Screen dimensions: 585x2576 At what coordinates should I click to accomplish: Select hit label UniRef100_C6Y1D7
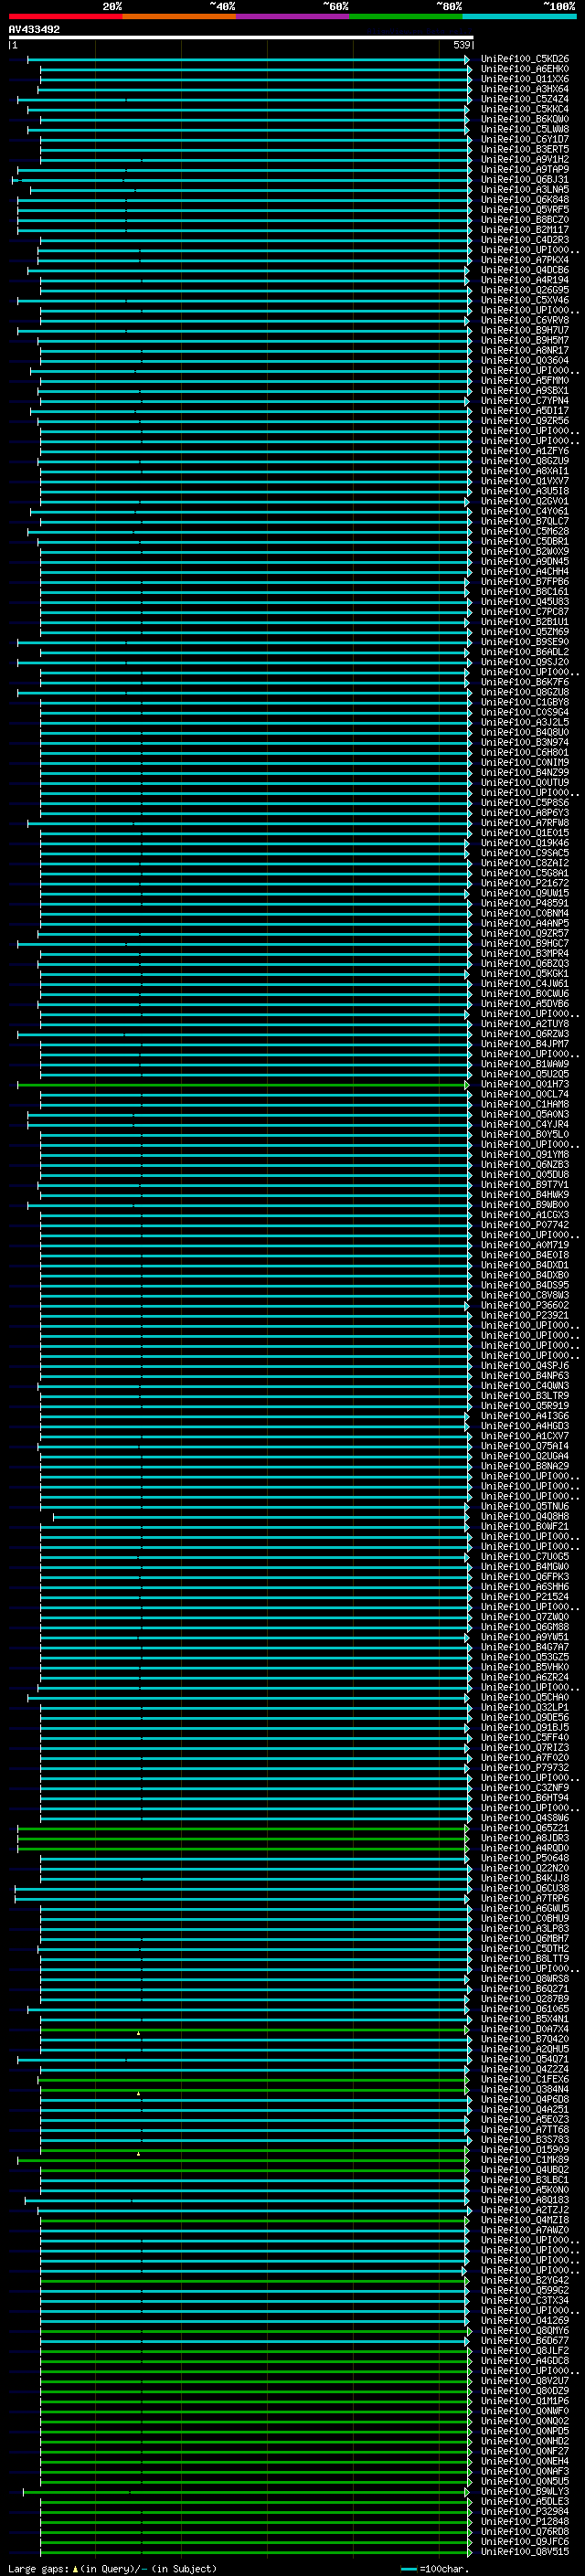[525, 139]
